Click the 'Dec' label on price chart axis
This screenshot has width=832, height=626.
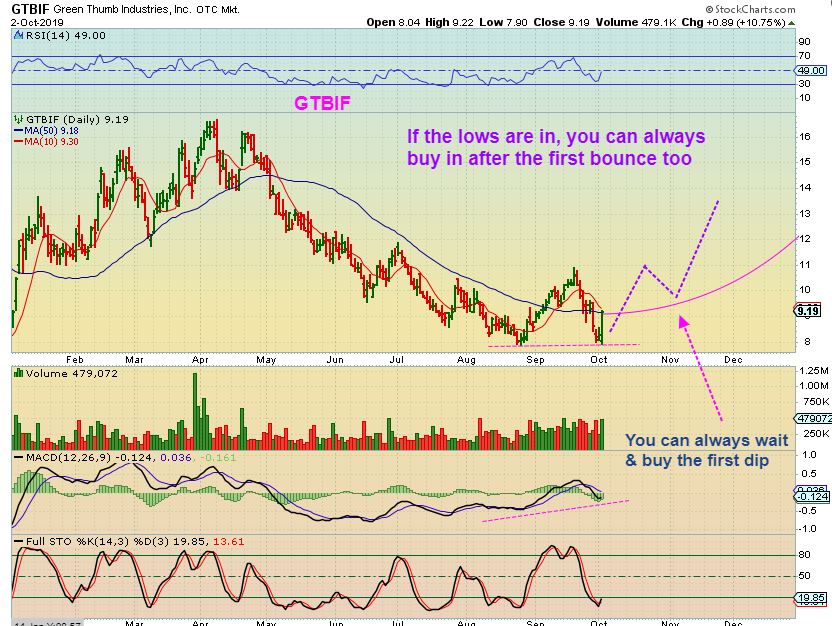pyautogui.click(x=733, y=360)
